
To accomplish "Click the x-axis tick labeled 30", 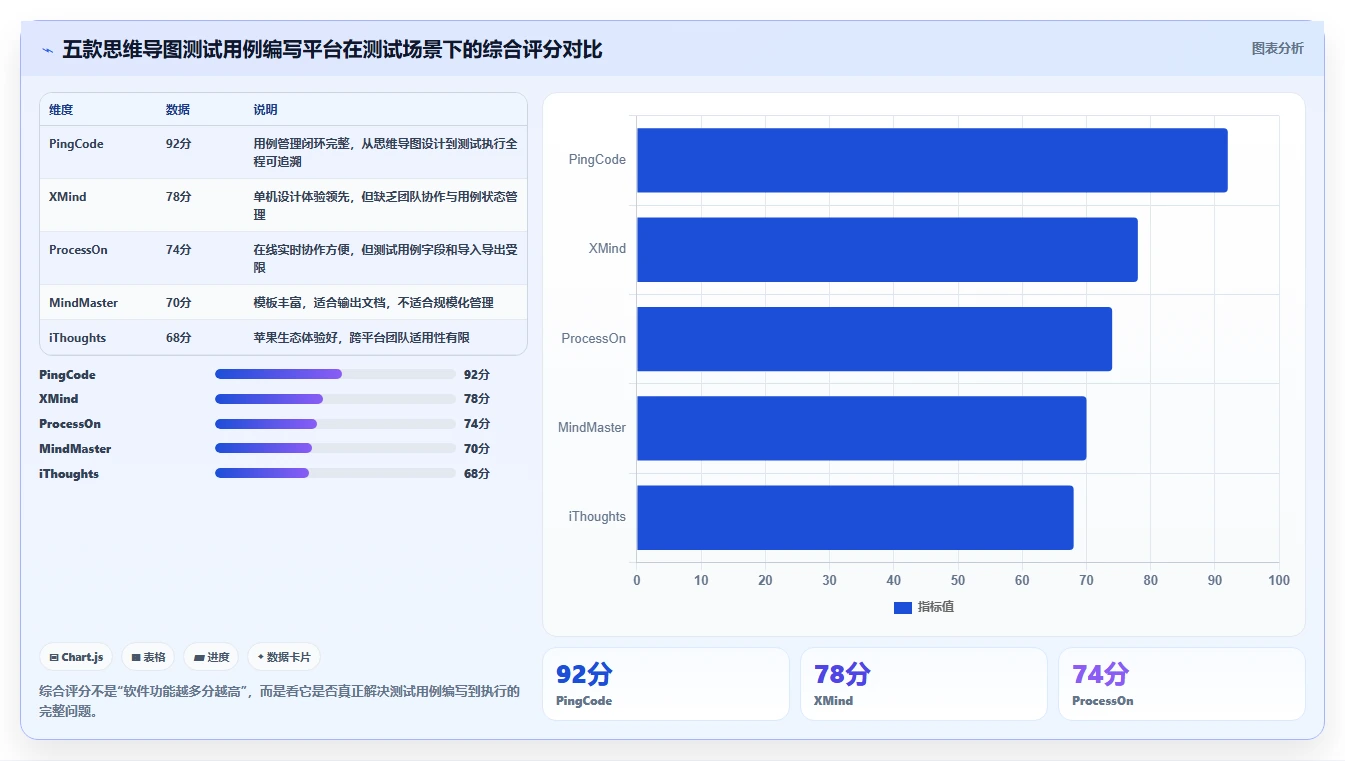I will click(x=830, y=580).
